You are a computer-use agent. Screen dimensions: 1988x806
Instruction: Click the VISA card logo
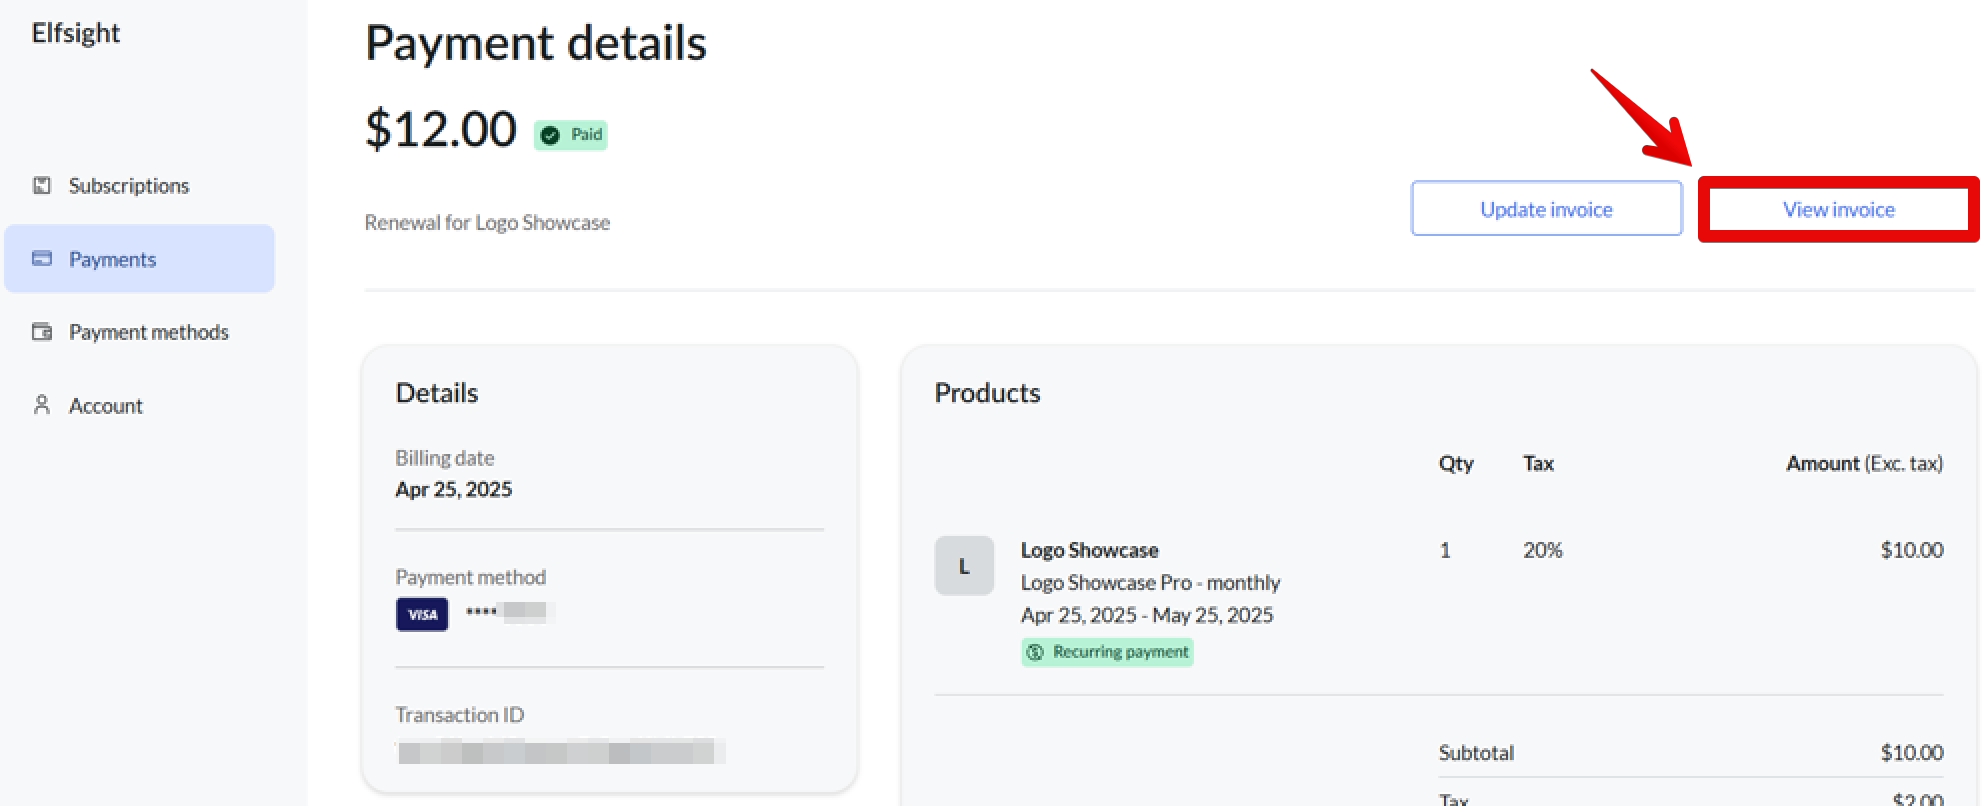[422, 614]
